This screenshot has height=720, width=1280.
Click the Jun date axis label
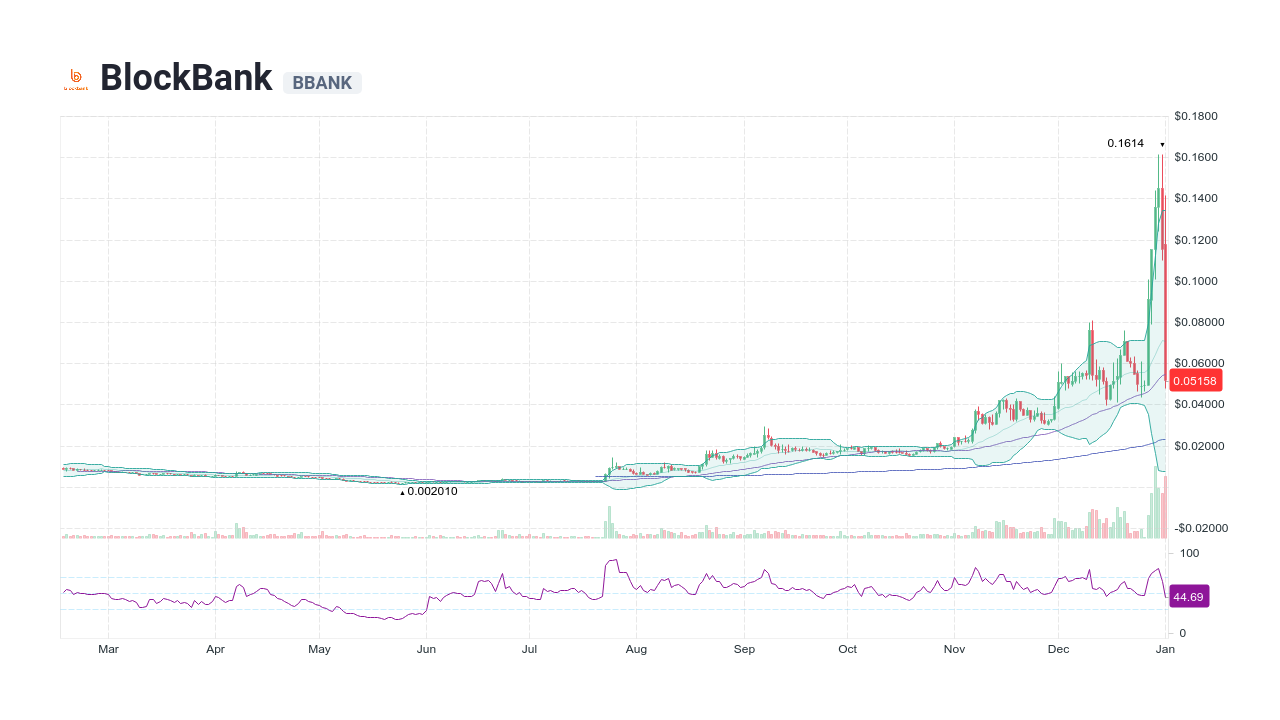tap(426, 649)
